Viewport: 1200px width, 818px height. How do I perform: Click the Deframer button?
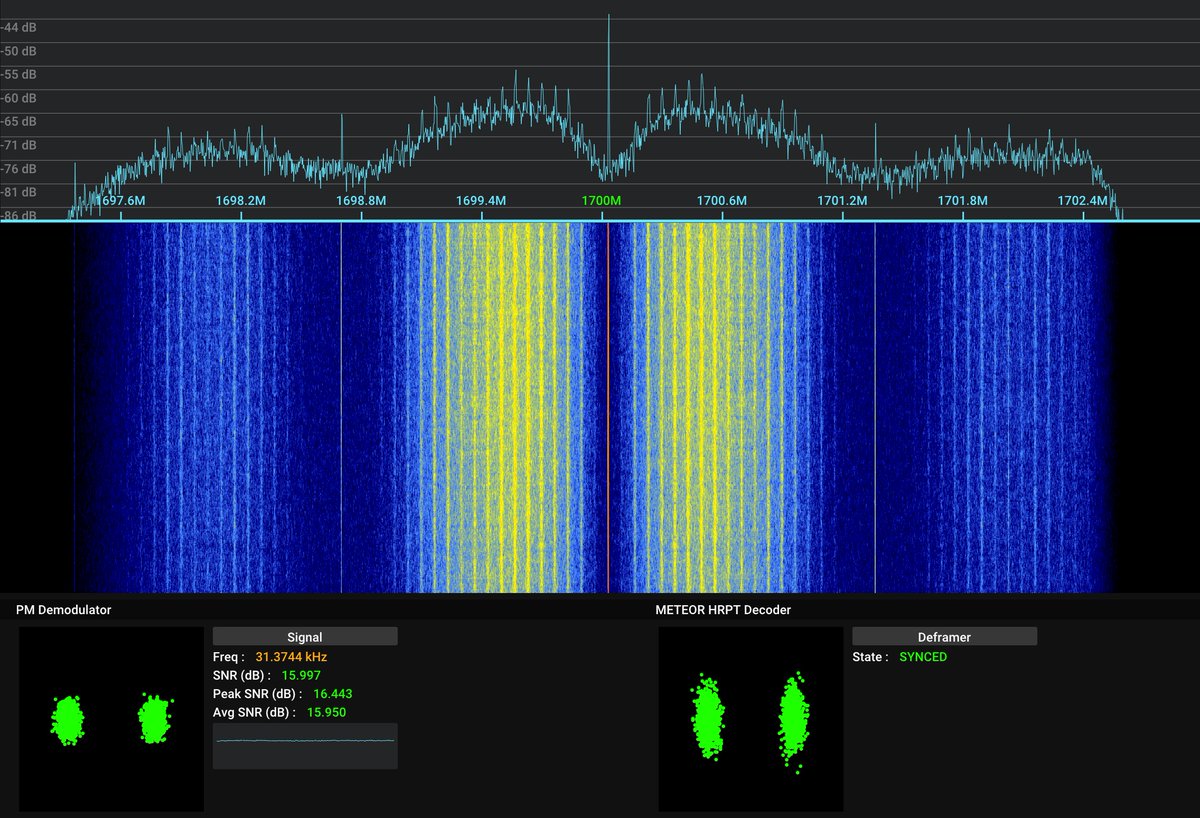[944, 636]
